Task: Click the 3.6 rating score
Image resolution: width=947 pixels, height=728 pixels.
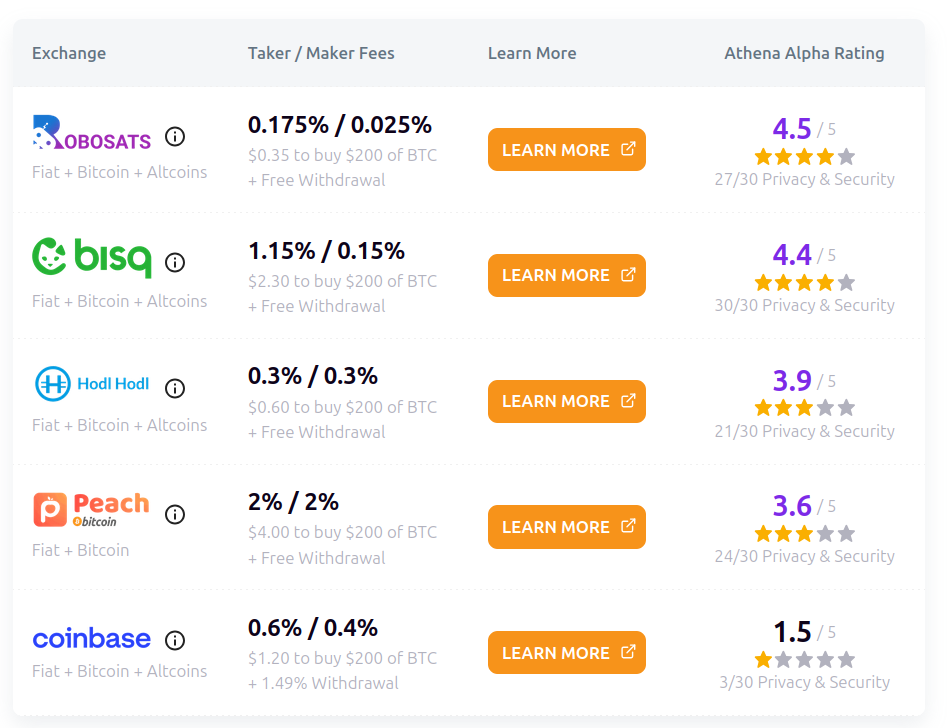Action: tap(792, 506)
